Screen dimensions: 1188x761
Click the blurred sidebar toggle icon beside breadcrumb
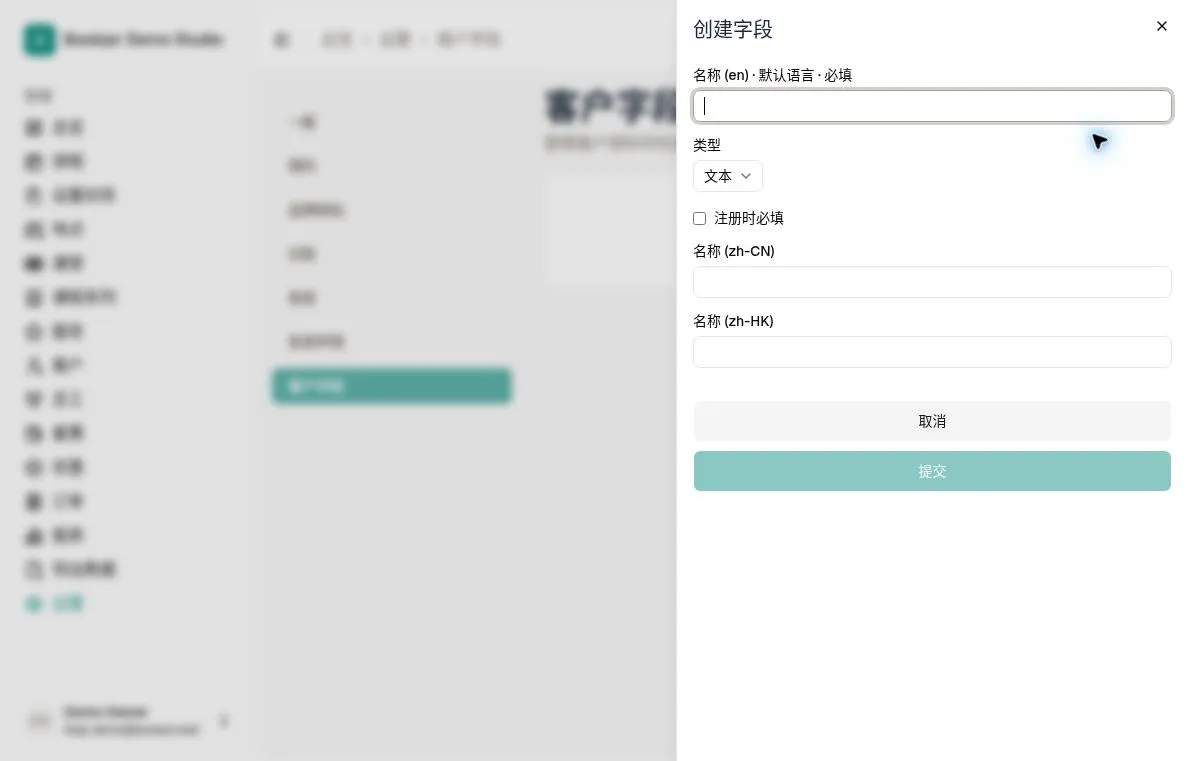click(x=281, y=39)
